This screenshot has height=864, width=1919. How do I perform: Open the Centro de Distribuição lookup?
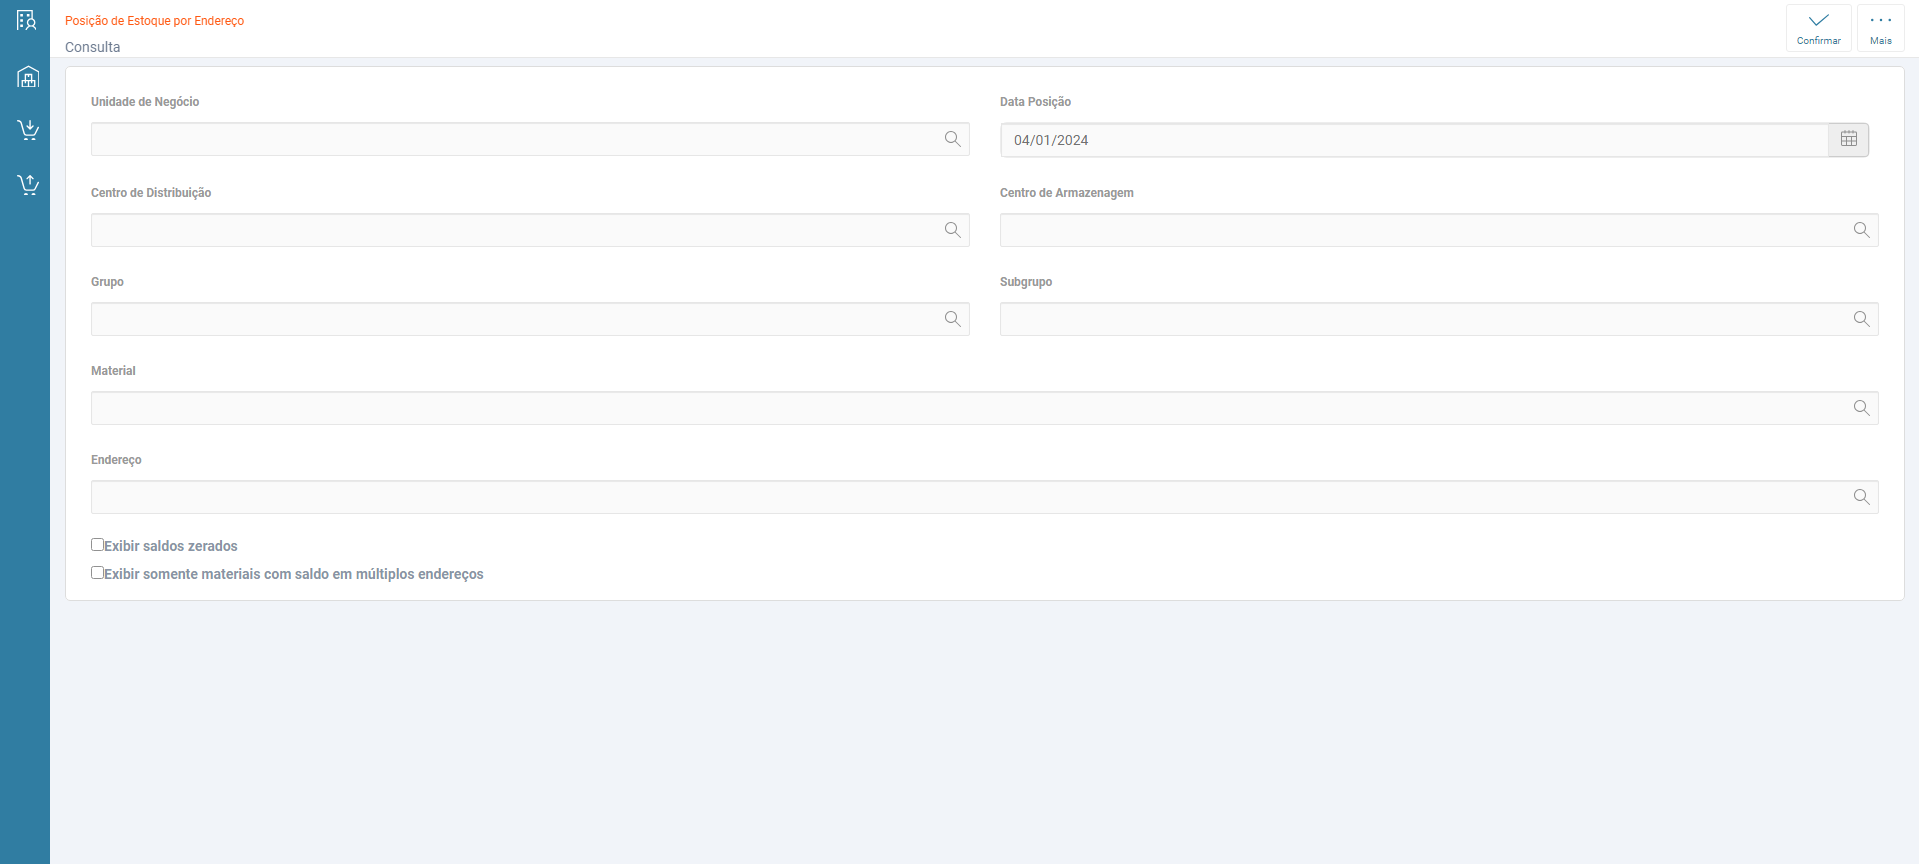click(952, 230)
